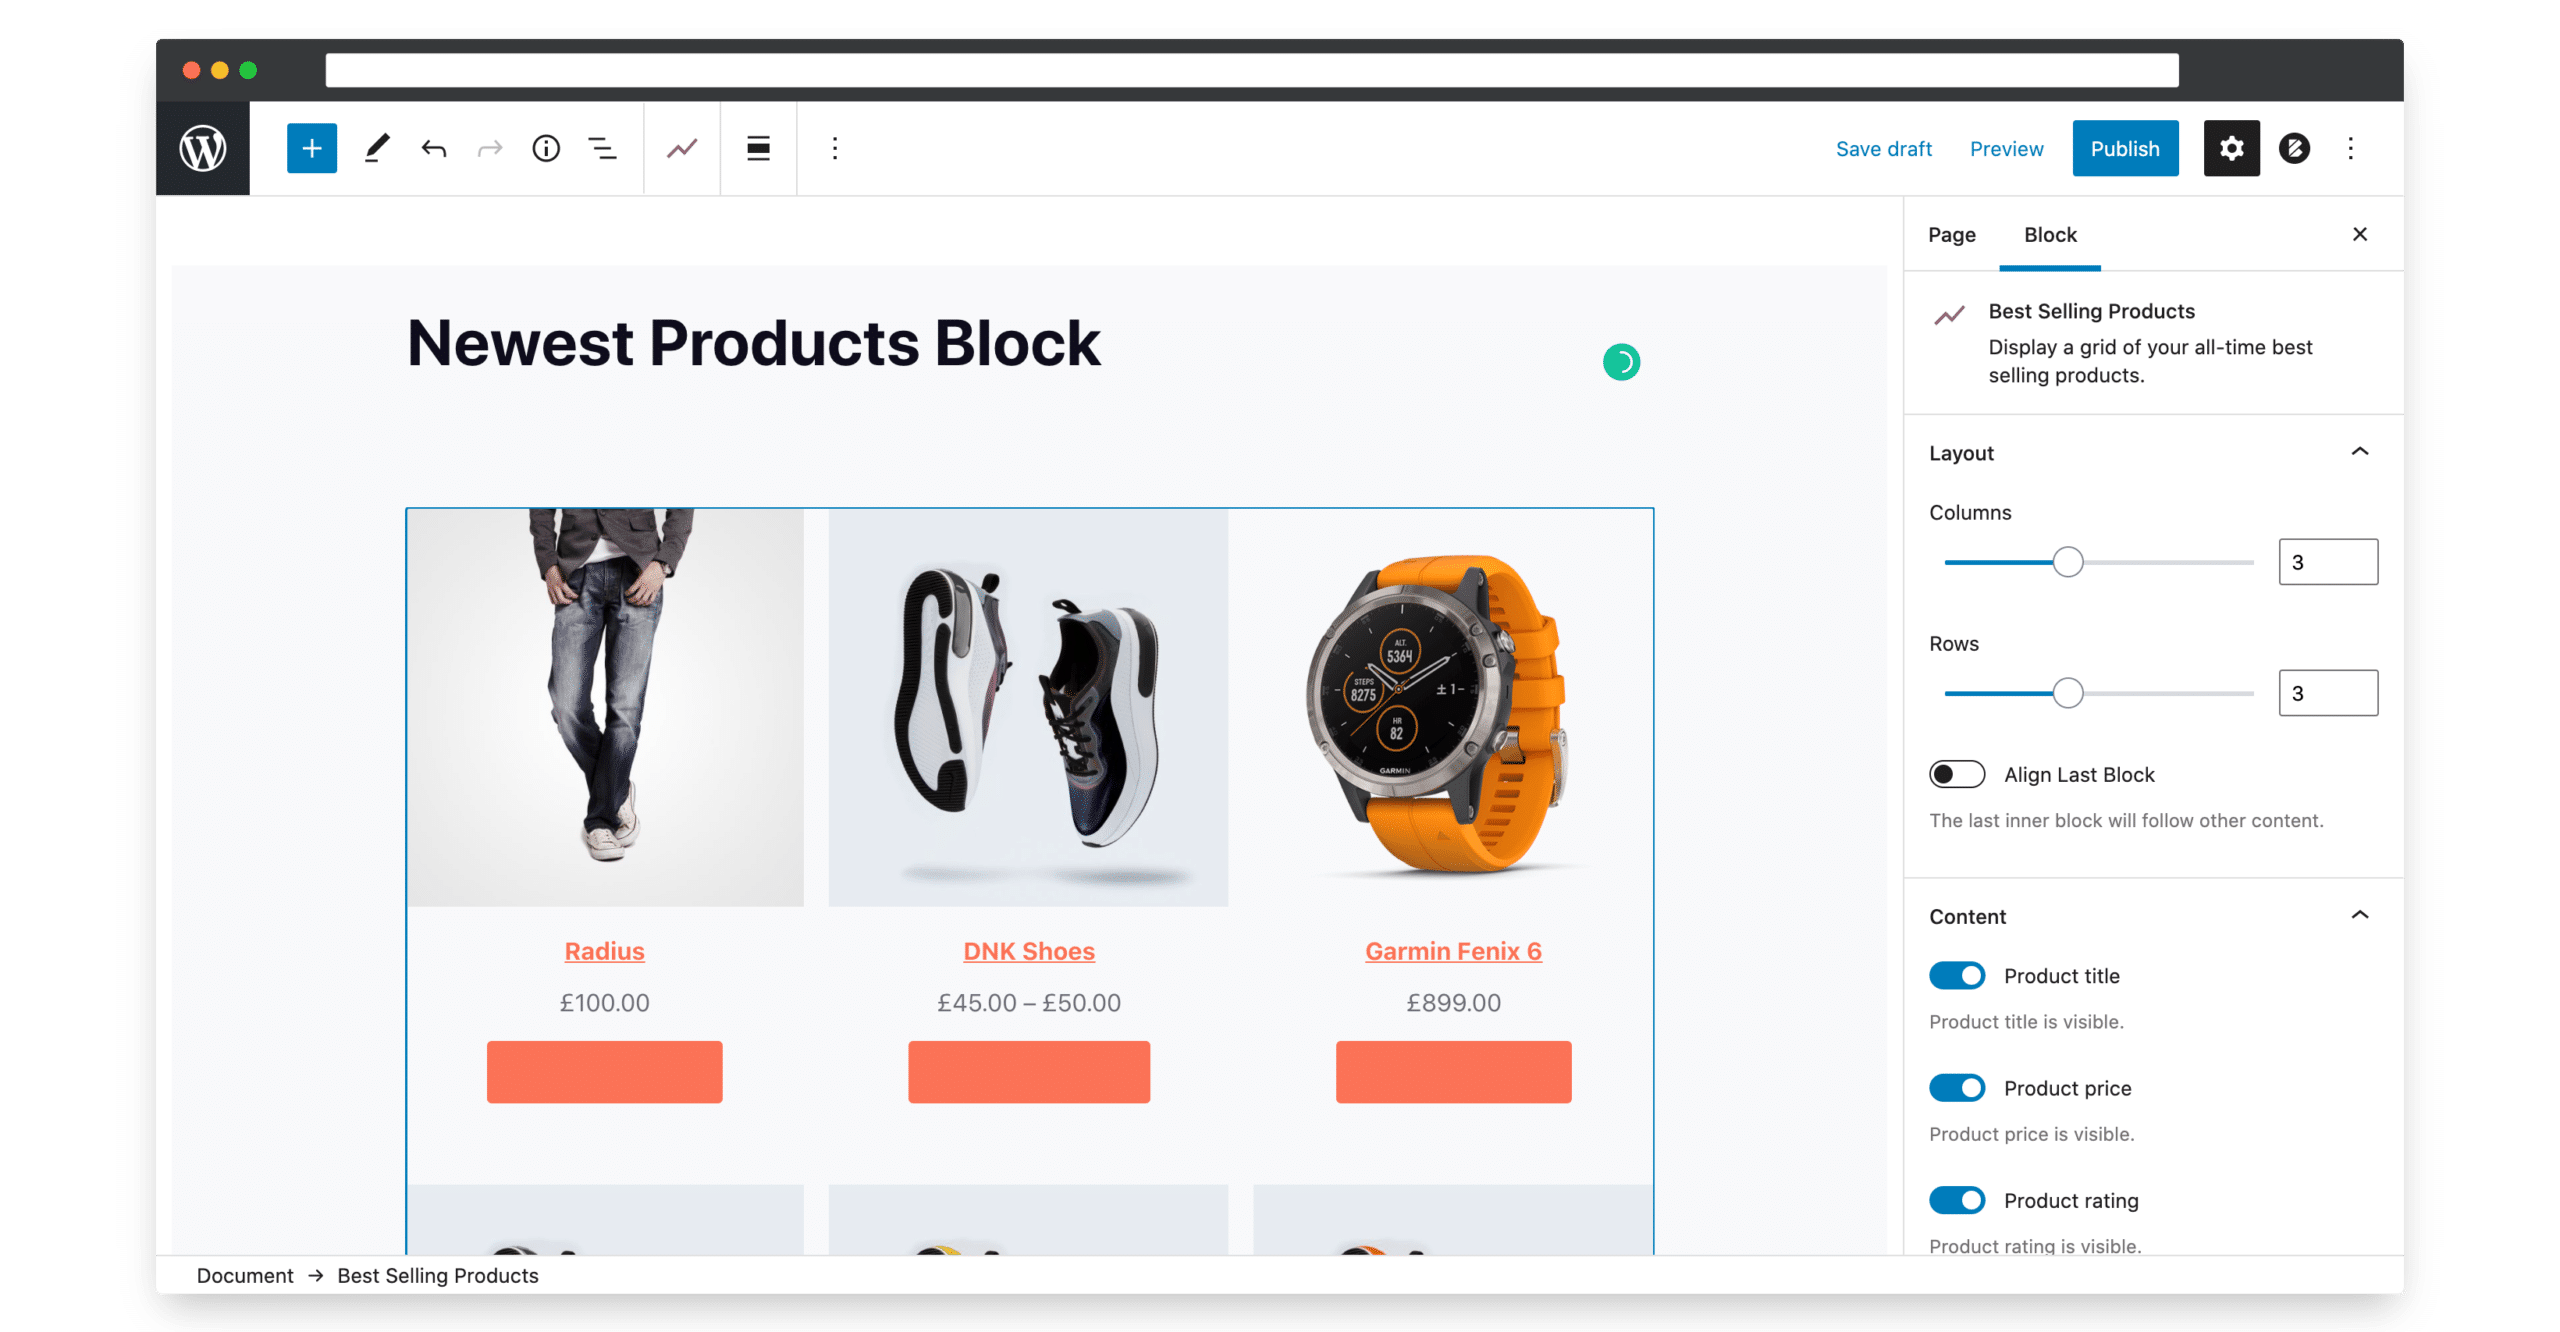The height and width of the screenshot is (1332, 2560).
Task: Open the DNK Shoes product link
Action: pyautogui.click(x=1028, y=950)
